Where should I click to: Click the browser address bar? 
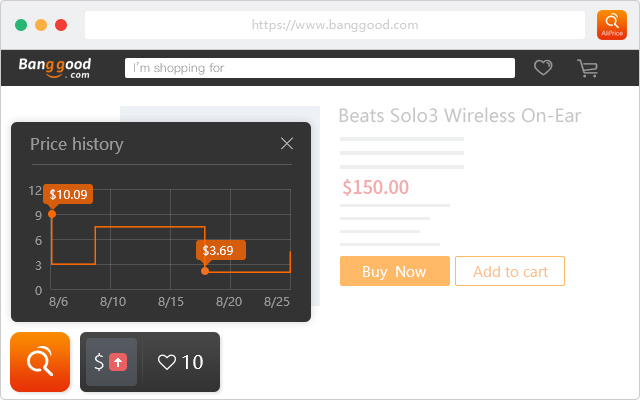(334, 25)
